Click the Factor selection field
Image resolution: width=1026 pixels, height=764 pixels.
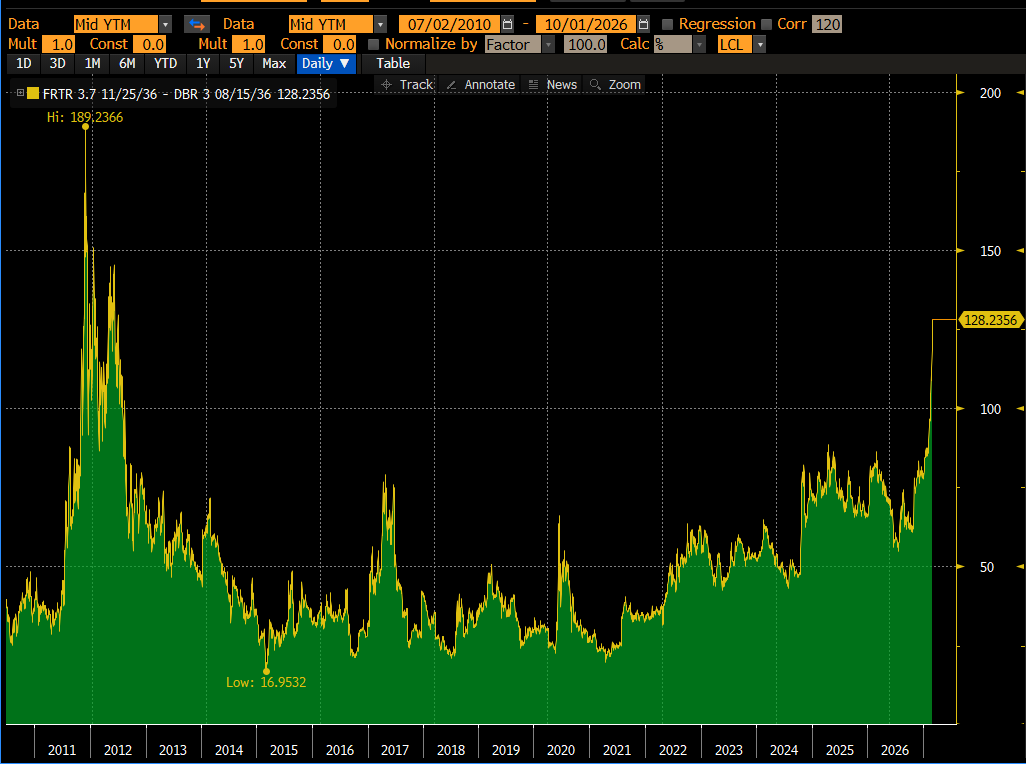coord(514,44)
